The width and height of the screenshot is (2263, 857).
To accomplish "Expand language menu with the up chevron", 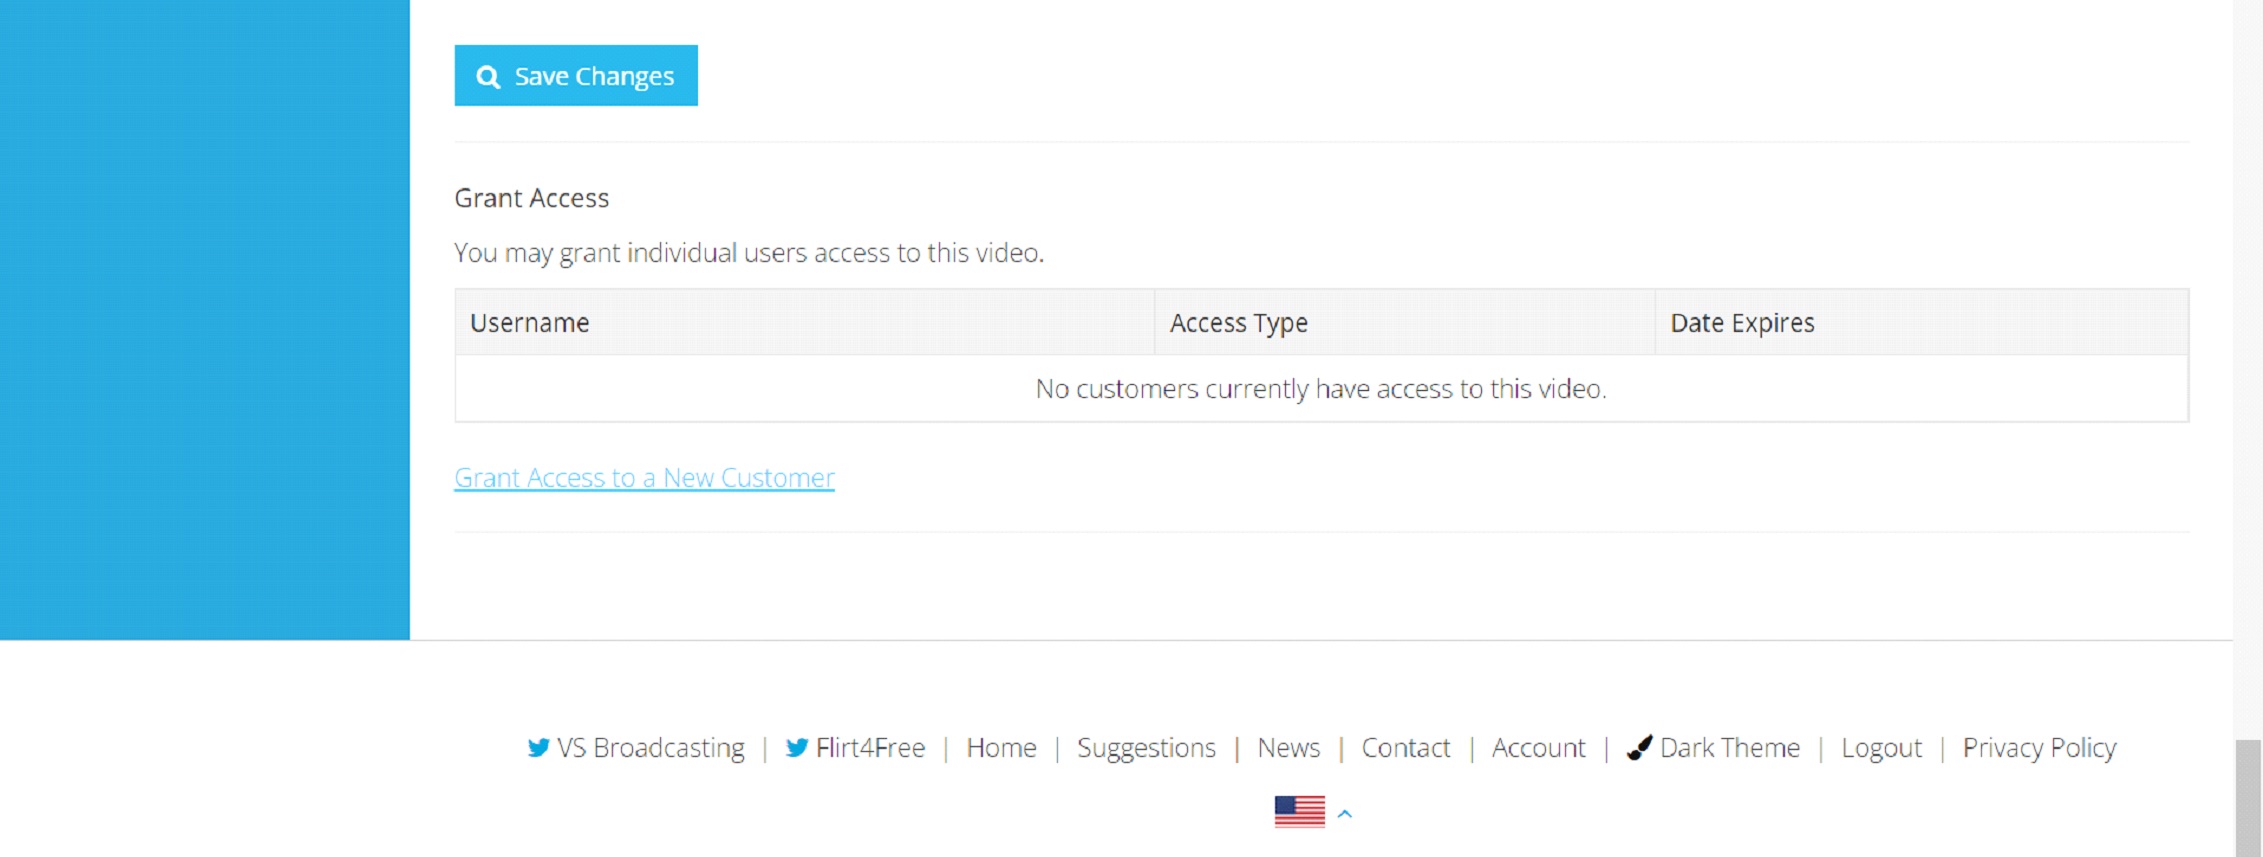I will coord(1345,814).
